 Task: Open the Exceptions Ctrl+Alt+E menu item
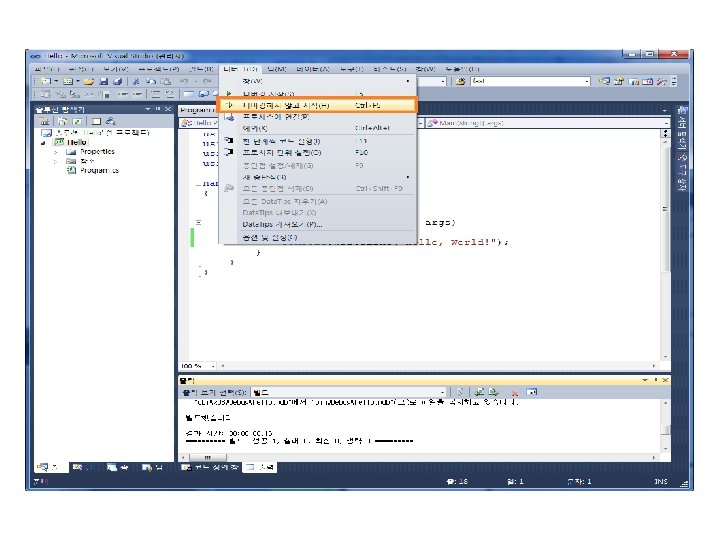tap(317, 128)
